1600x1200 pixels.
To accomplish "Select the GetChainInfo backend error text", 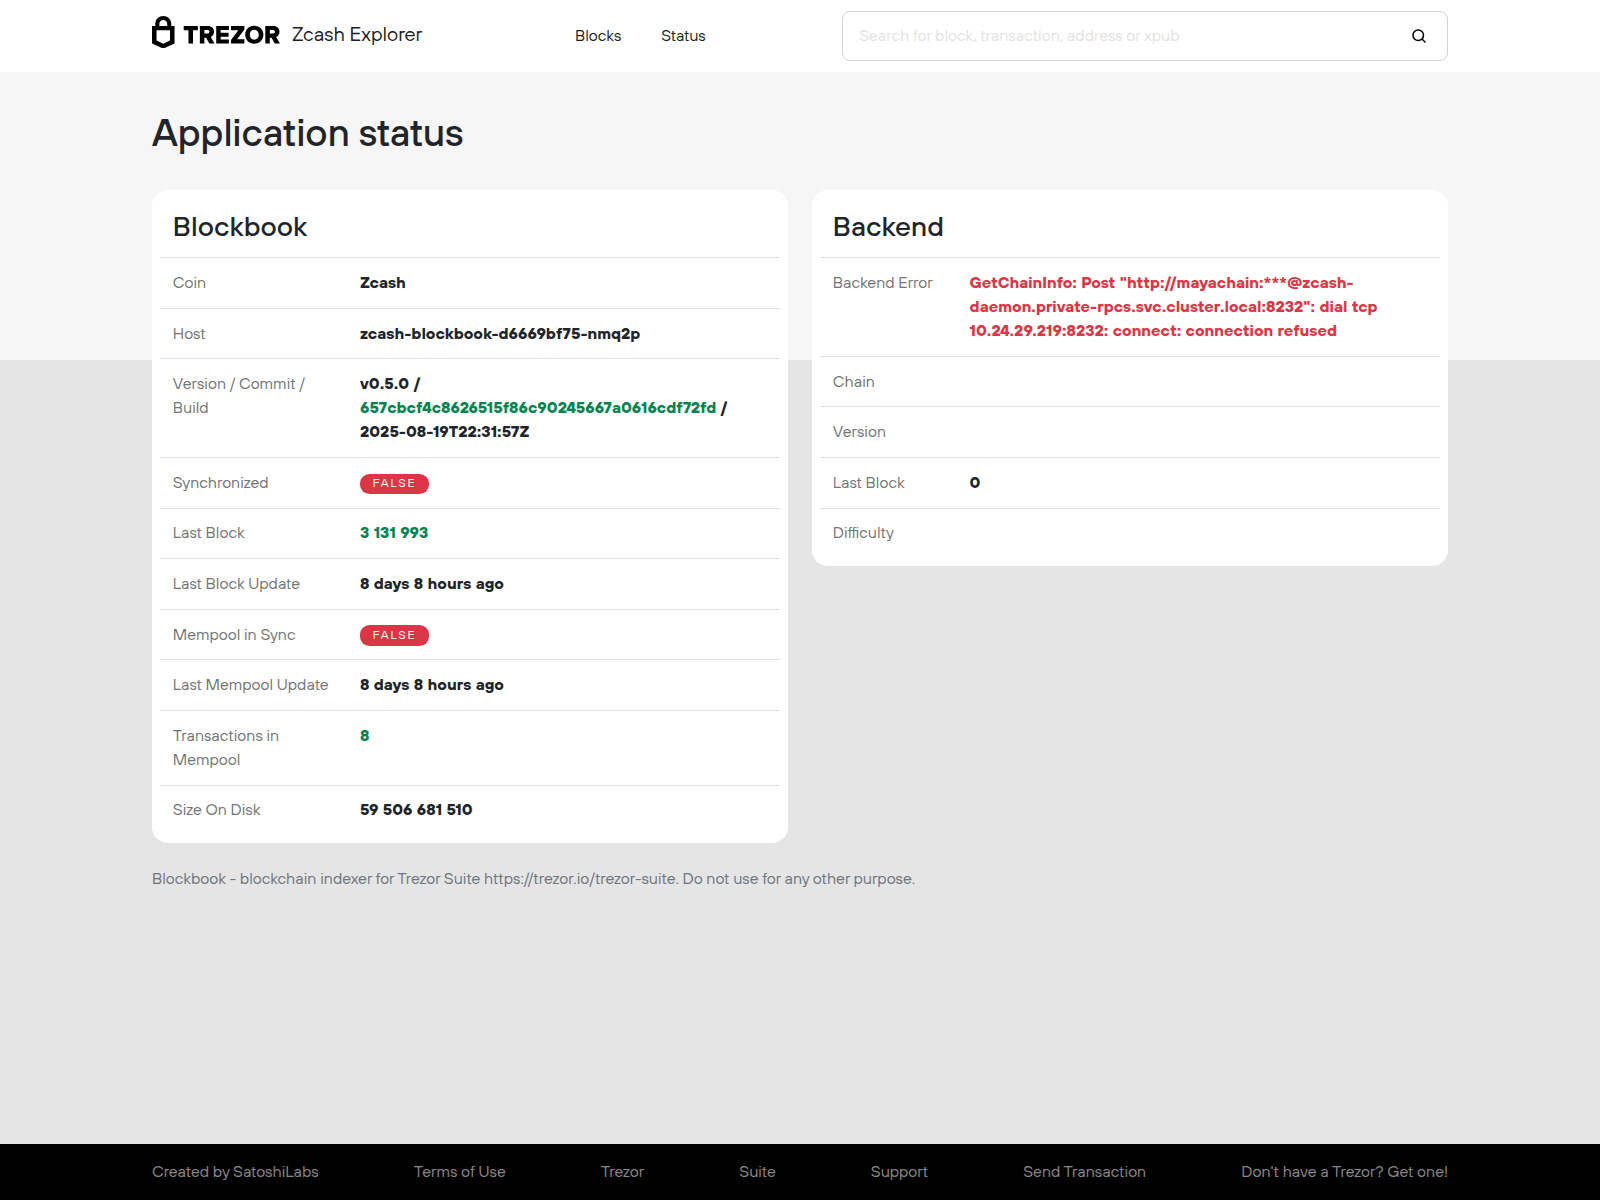I will pyautogui.click(x=1173, y=307).
